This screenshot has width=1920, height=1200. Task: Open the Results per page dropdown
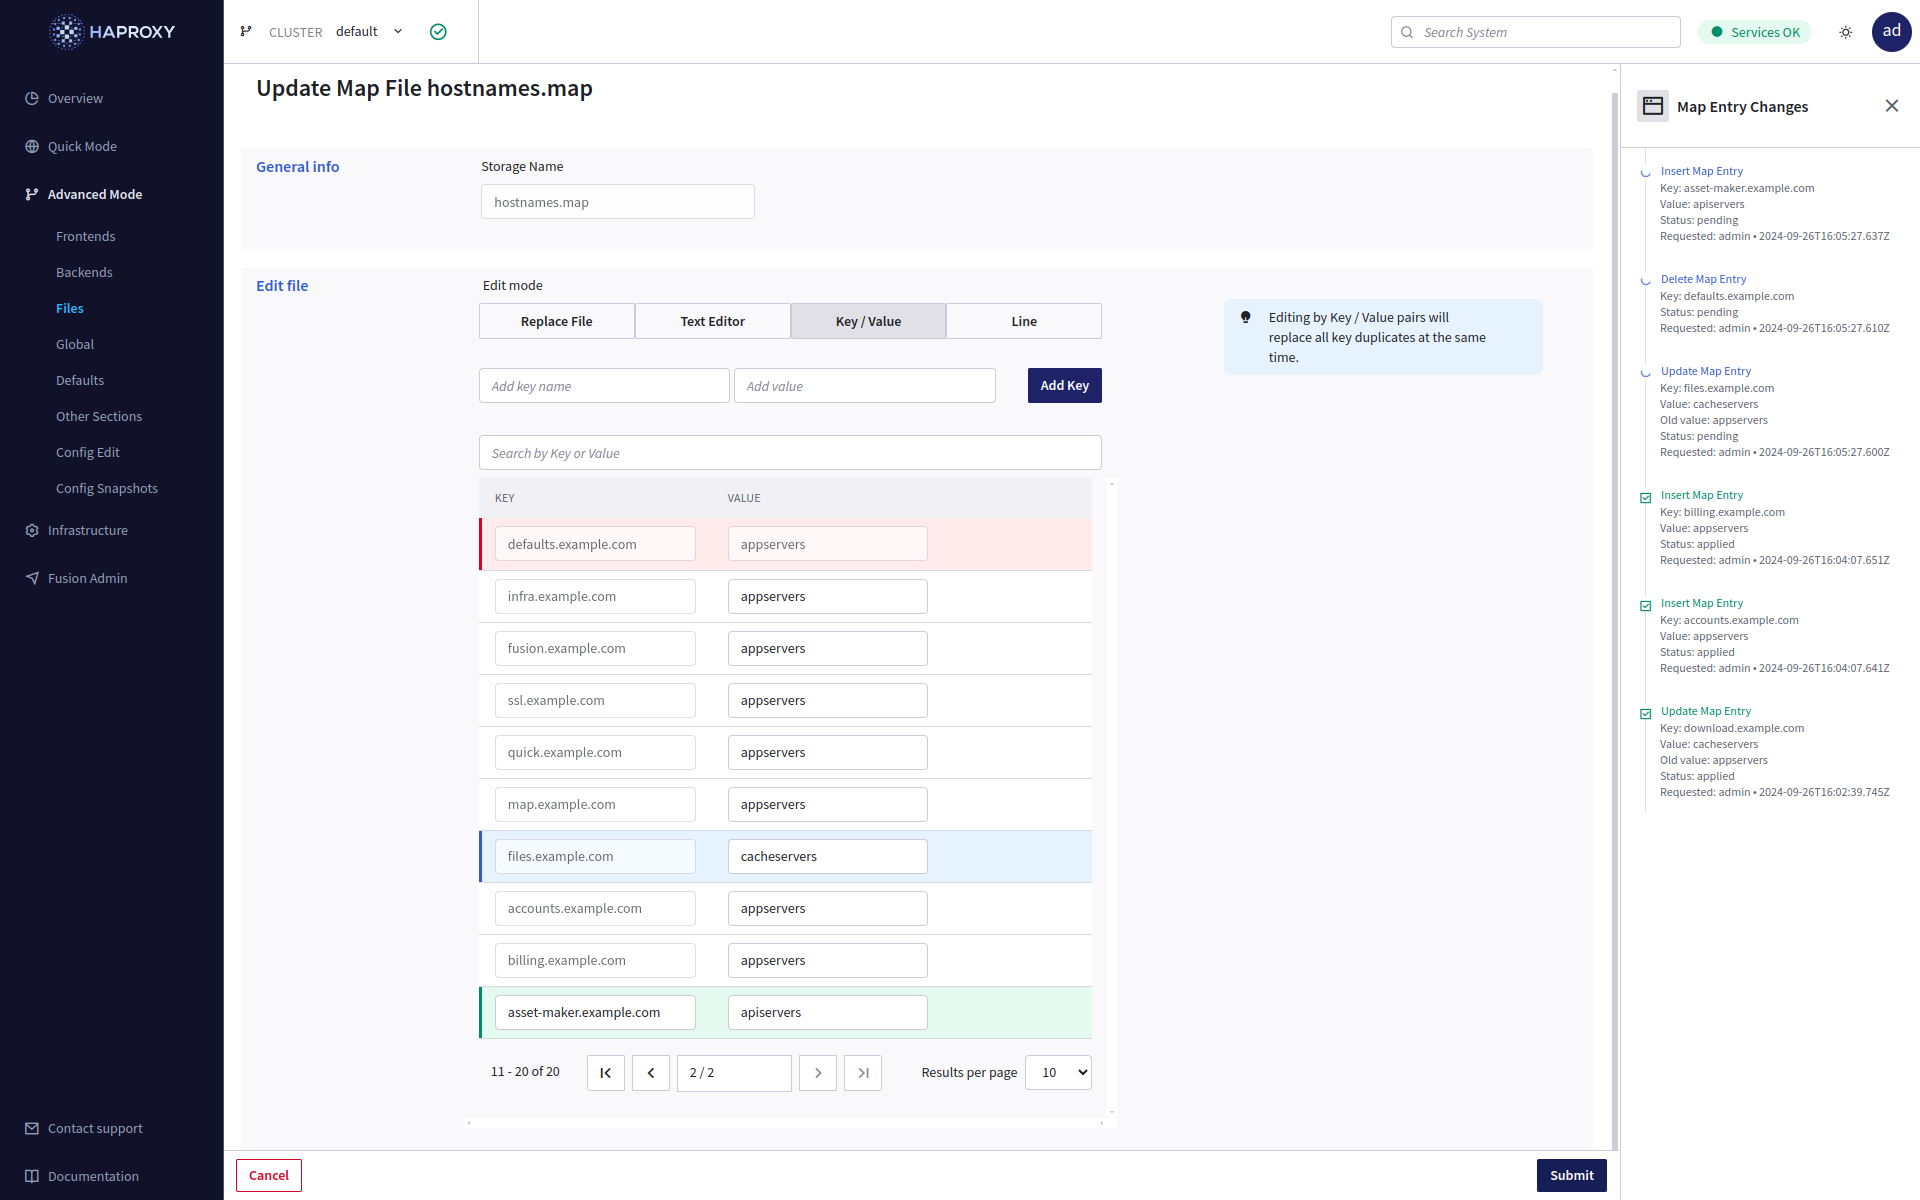(1058, 1073)
